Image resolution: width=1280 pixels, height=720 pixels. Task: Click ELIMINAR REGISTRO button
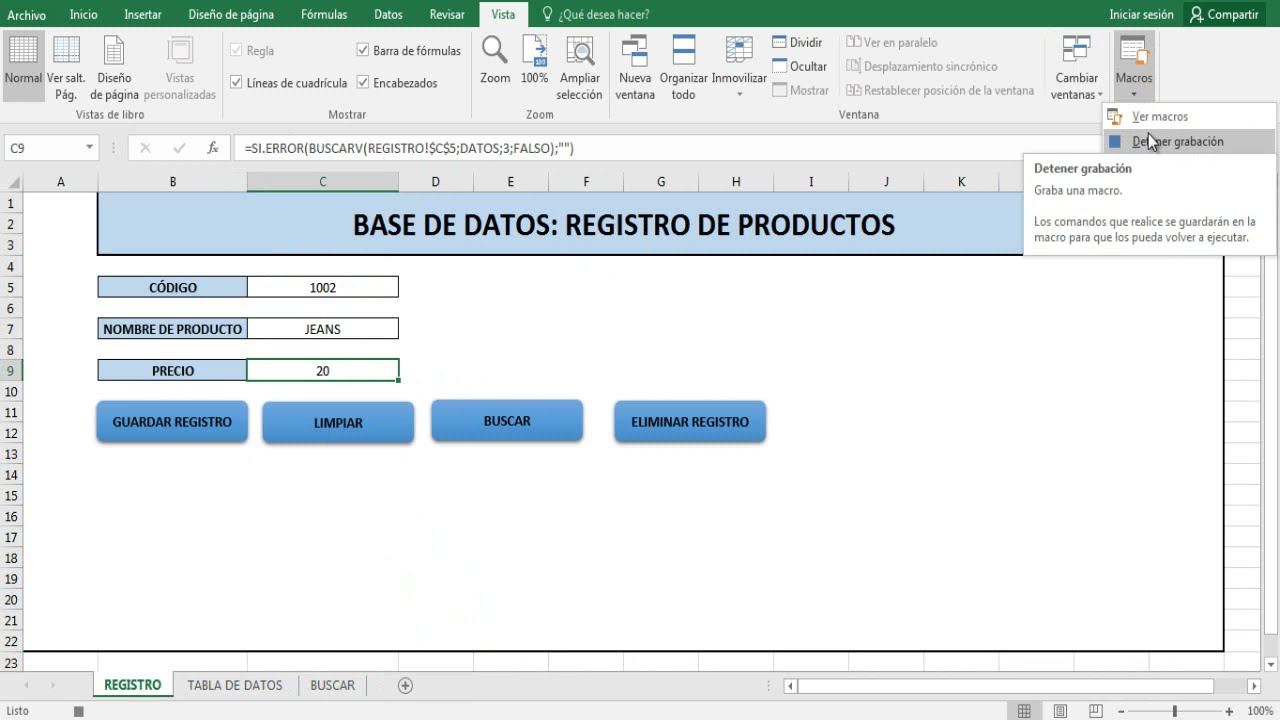pos(690,422)
